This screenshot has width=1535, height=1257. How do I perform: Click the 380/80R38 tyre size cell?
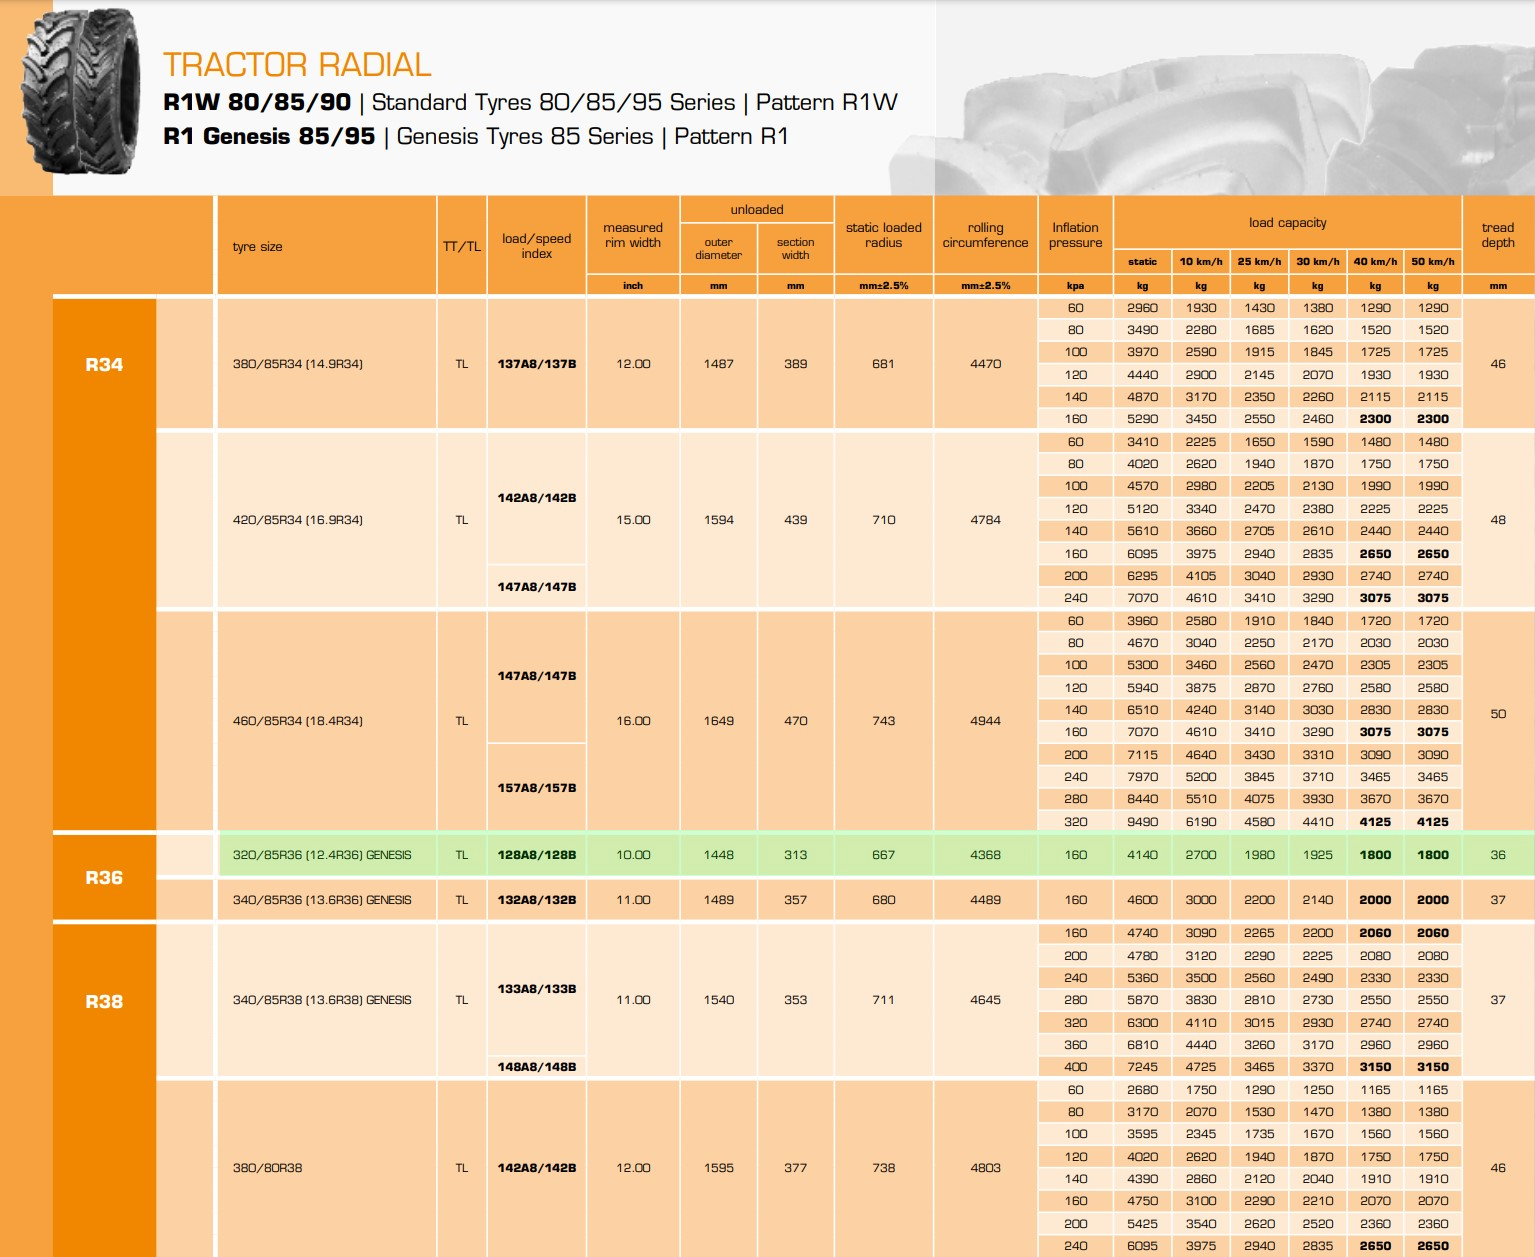click(267, 1168)
